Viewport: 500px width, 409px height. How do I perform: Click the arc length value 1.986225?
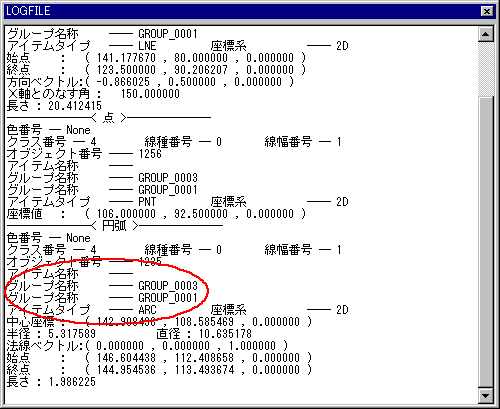click(72, 382)
